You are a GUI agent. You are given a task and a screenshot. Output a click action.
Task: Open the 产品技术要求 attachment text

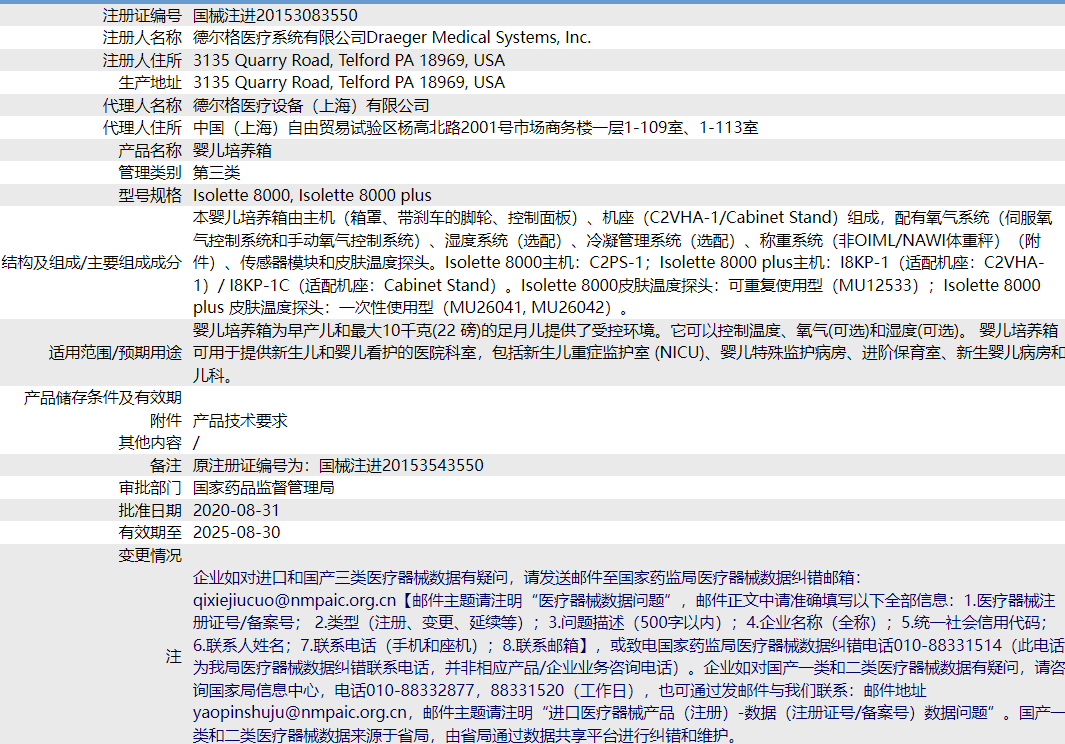(x=240, y=421)
